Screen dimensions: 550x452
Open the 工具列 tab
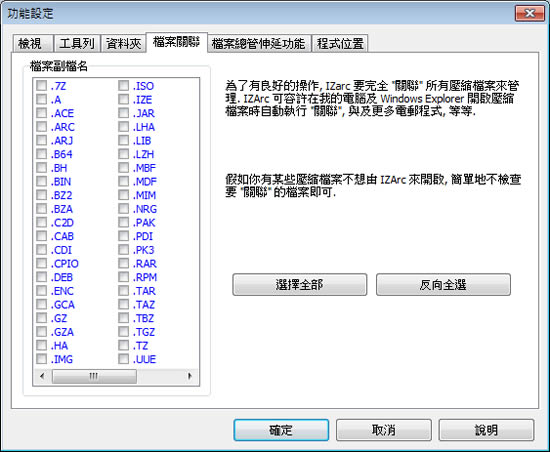[x=77, y=43]
